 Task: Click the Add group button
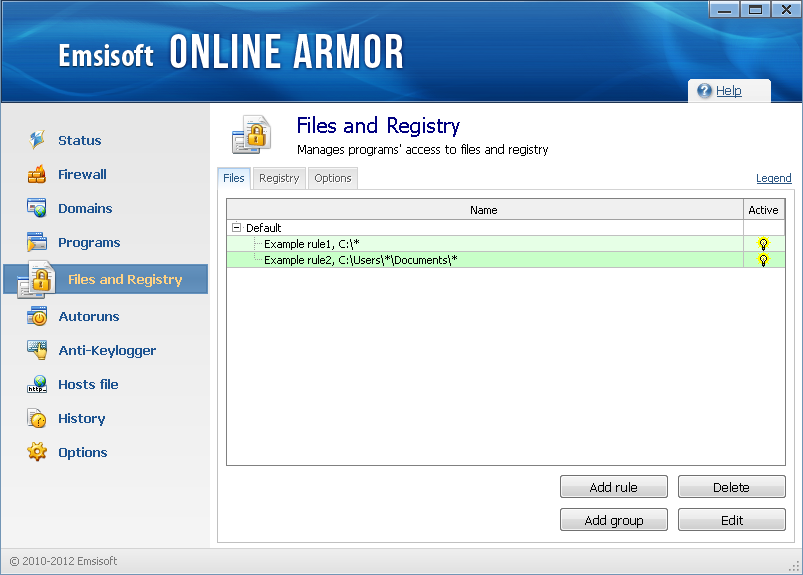[614, 520]
